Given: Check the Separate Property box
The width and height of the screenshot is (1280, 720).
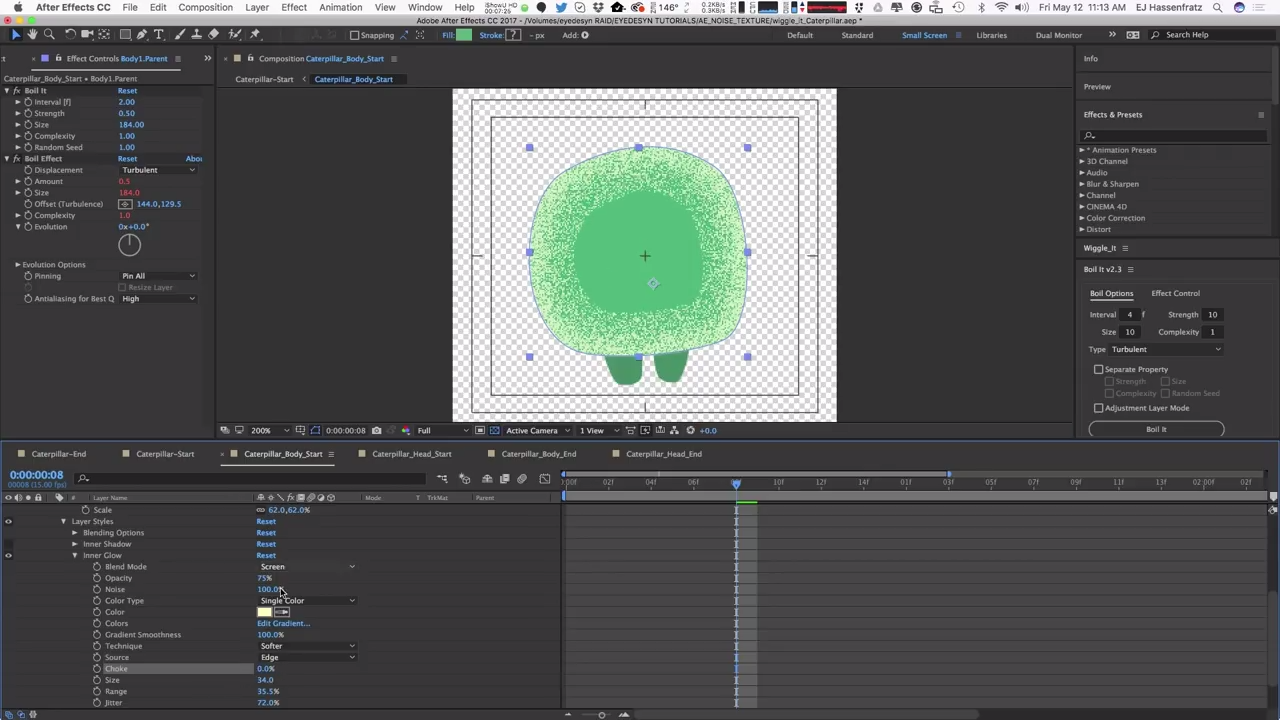Looking at the screenshot, I should pyautogui.click(x=1098, y=370).
